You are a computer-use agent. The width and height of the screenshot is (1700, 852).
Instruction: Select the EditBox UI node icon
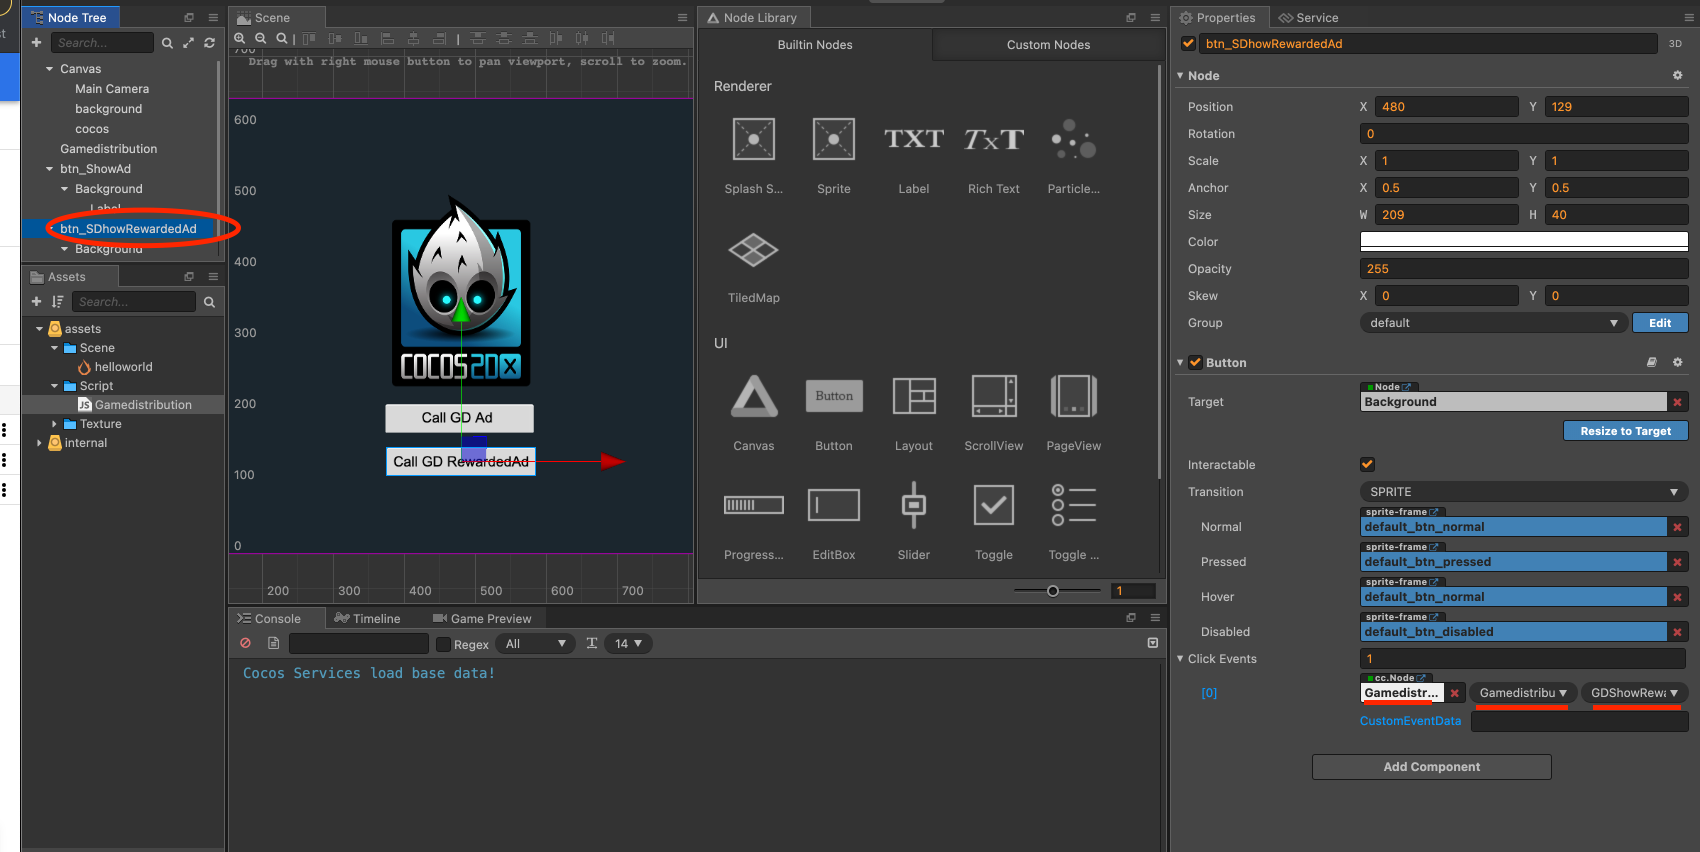coord(833,506)
